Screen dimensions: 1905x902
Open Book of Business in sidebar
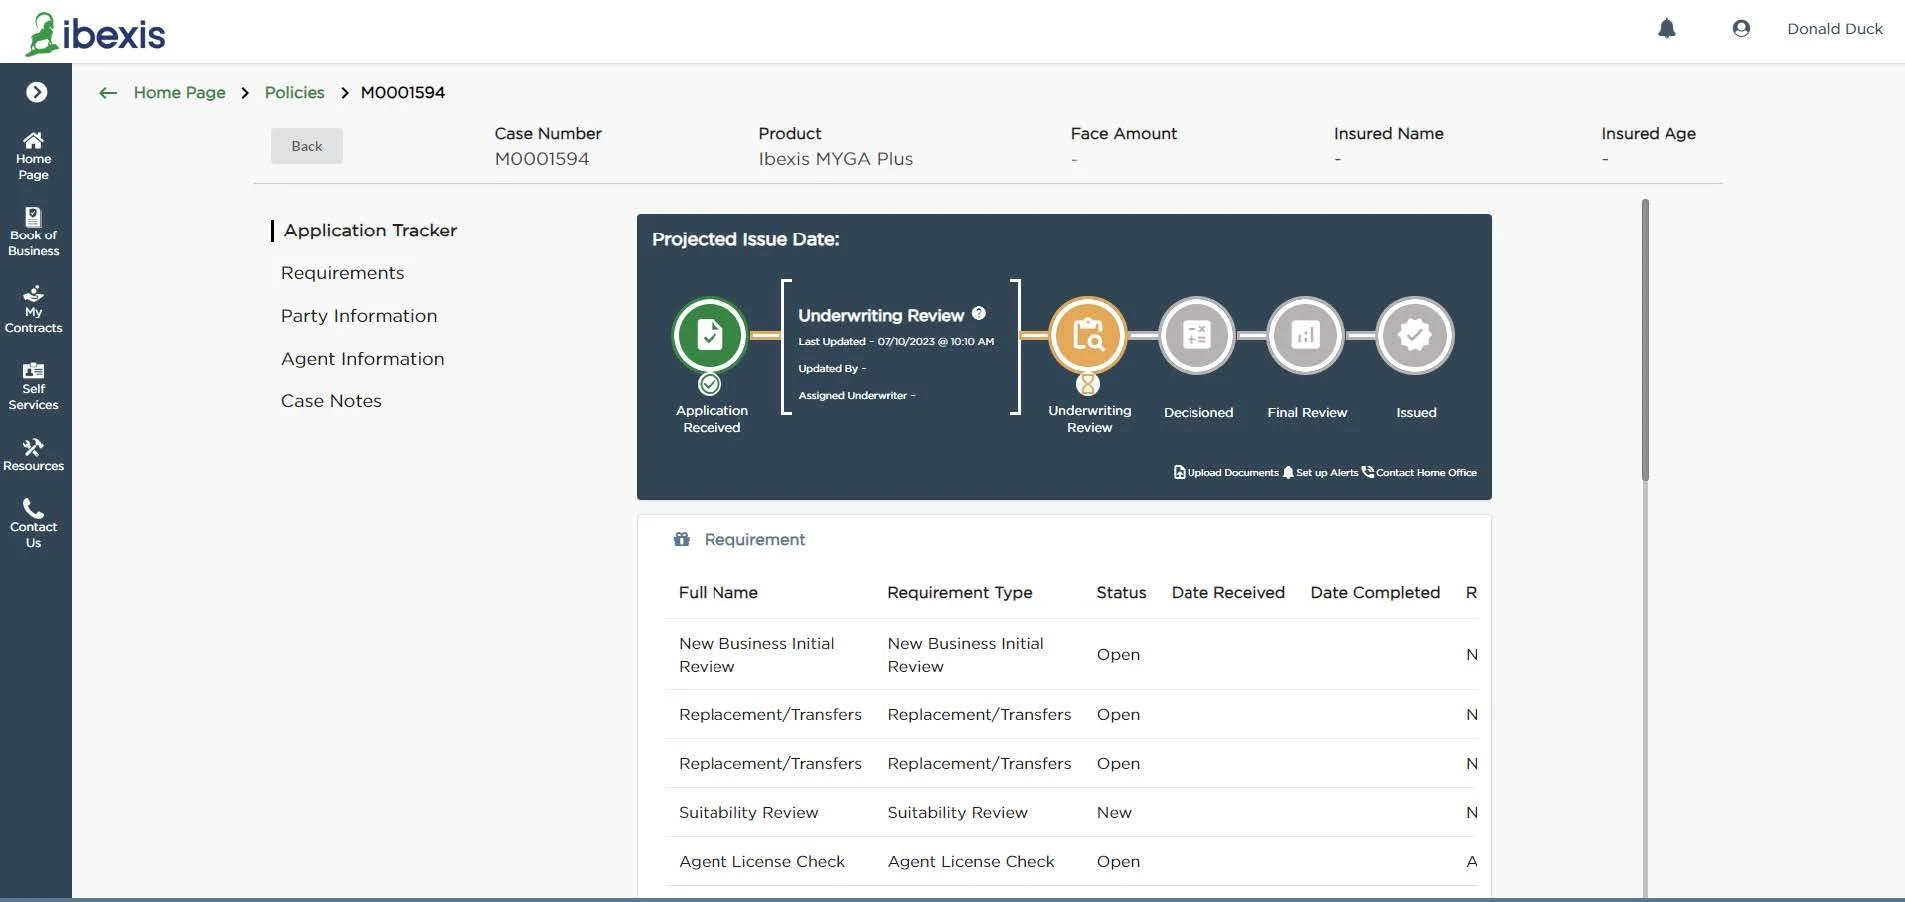click(x=34, y=232)
